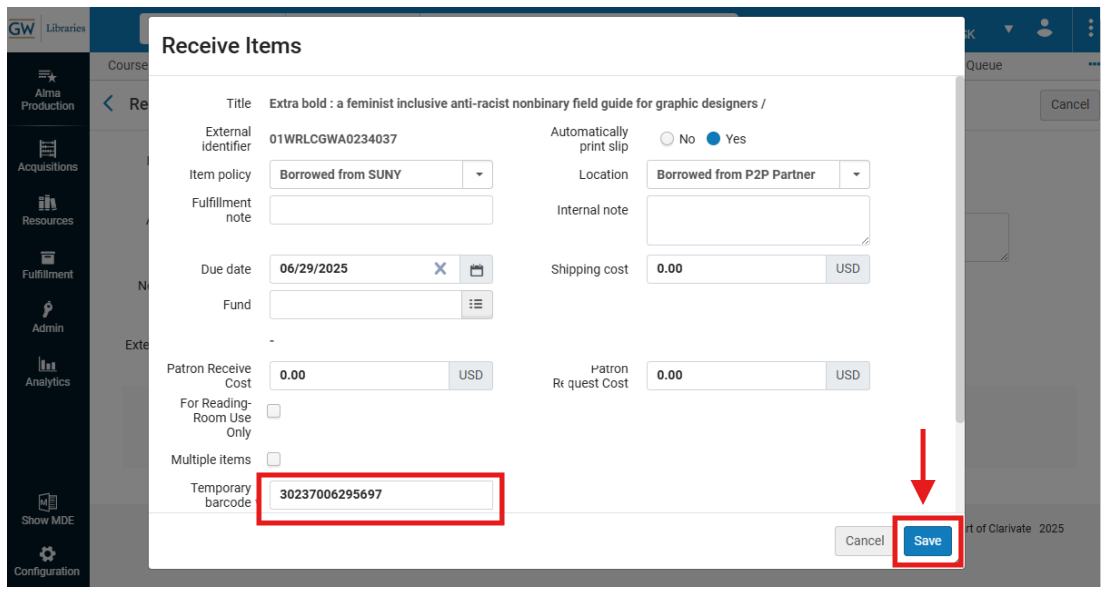Open the Acquisitions sidebar icon
The width and height of the screenshot is (1108, 597).
(47, 155)
